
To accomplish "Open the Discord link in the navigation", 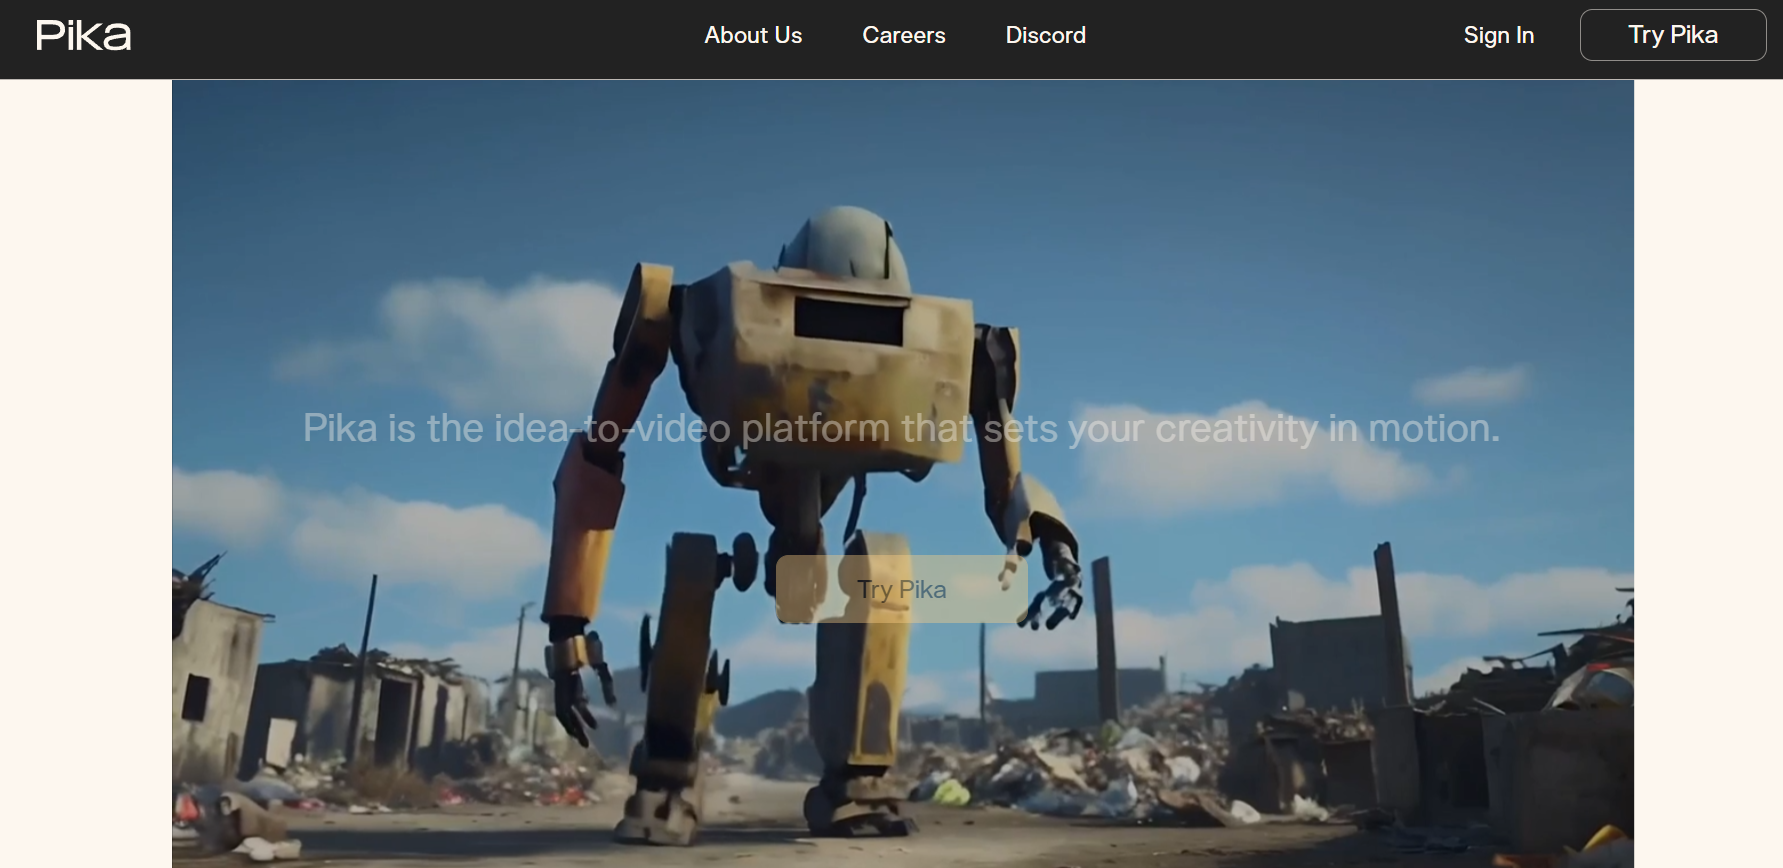I will [x=1045, y=35].
